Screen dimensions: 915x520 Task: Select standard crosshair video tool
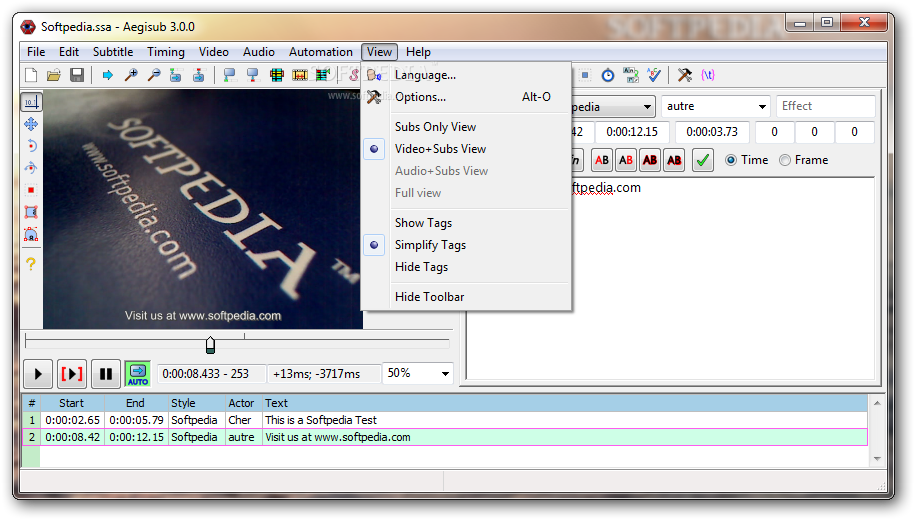[31, 102]
